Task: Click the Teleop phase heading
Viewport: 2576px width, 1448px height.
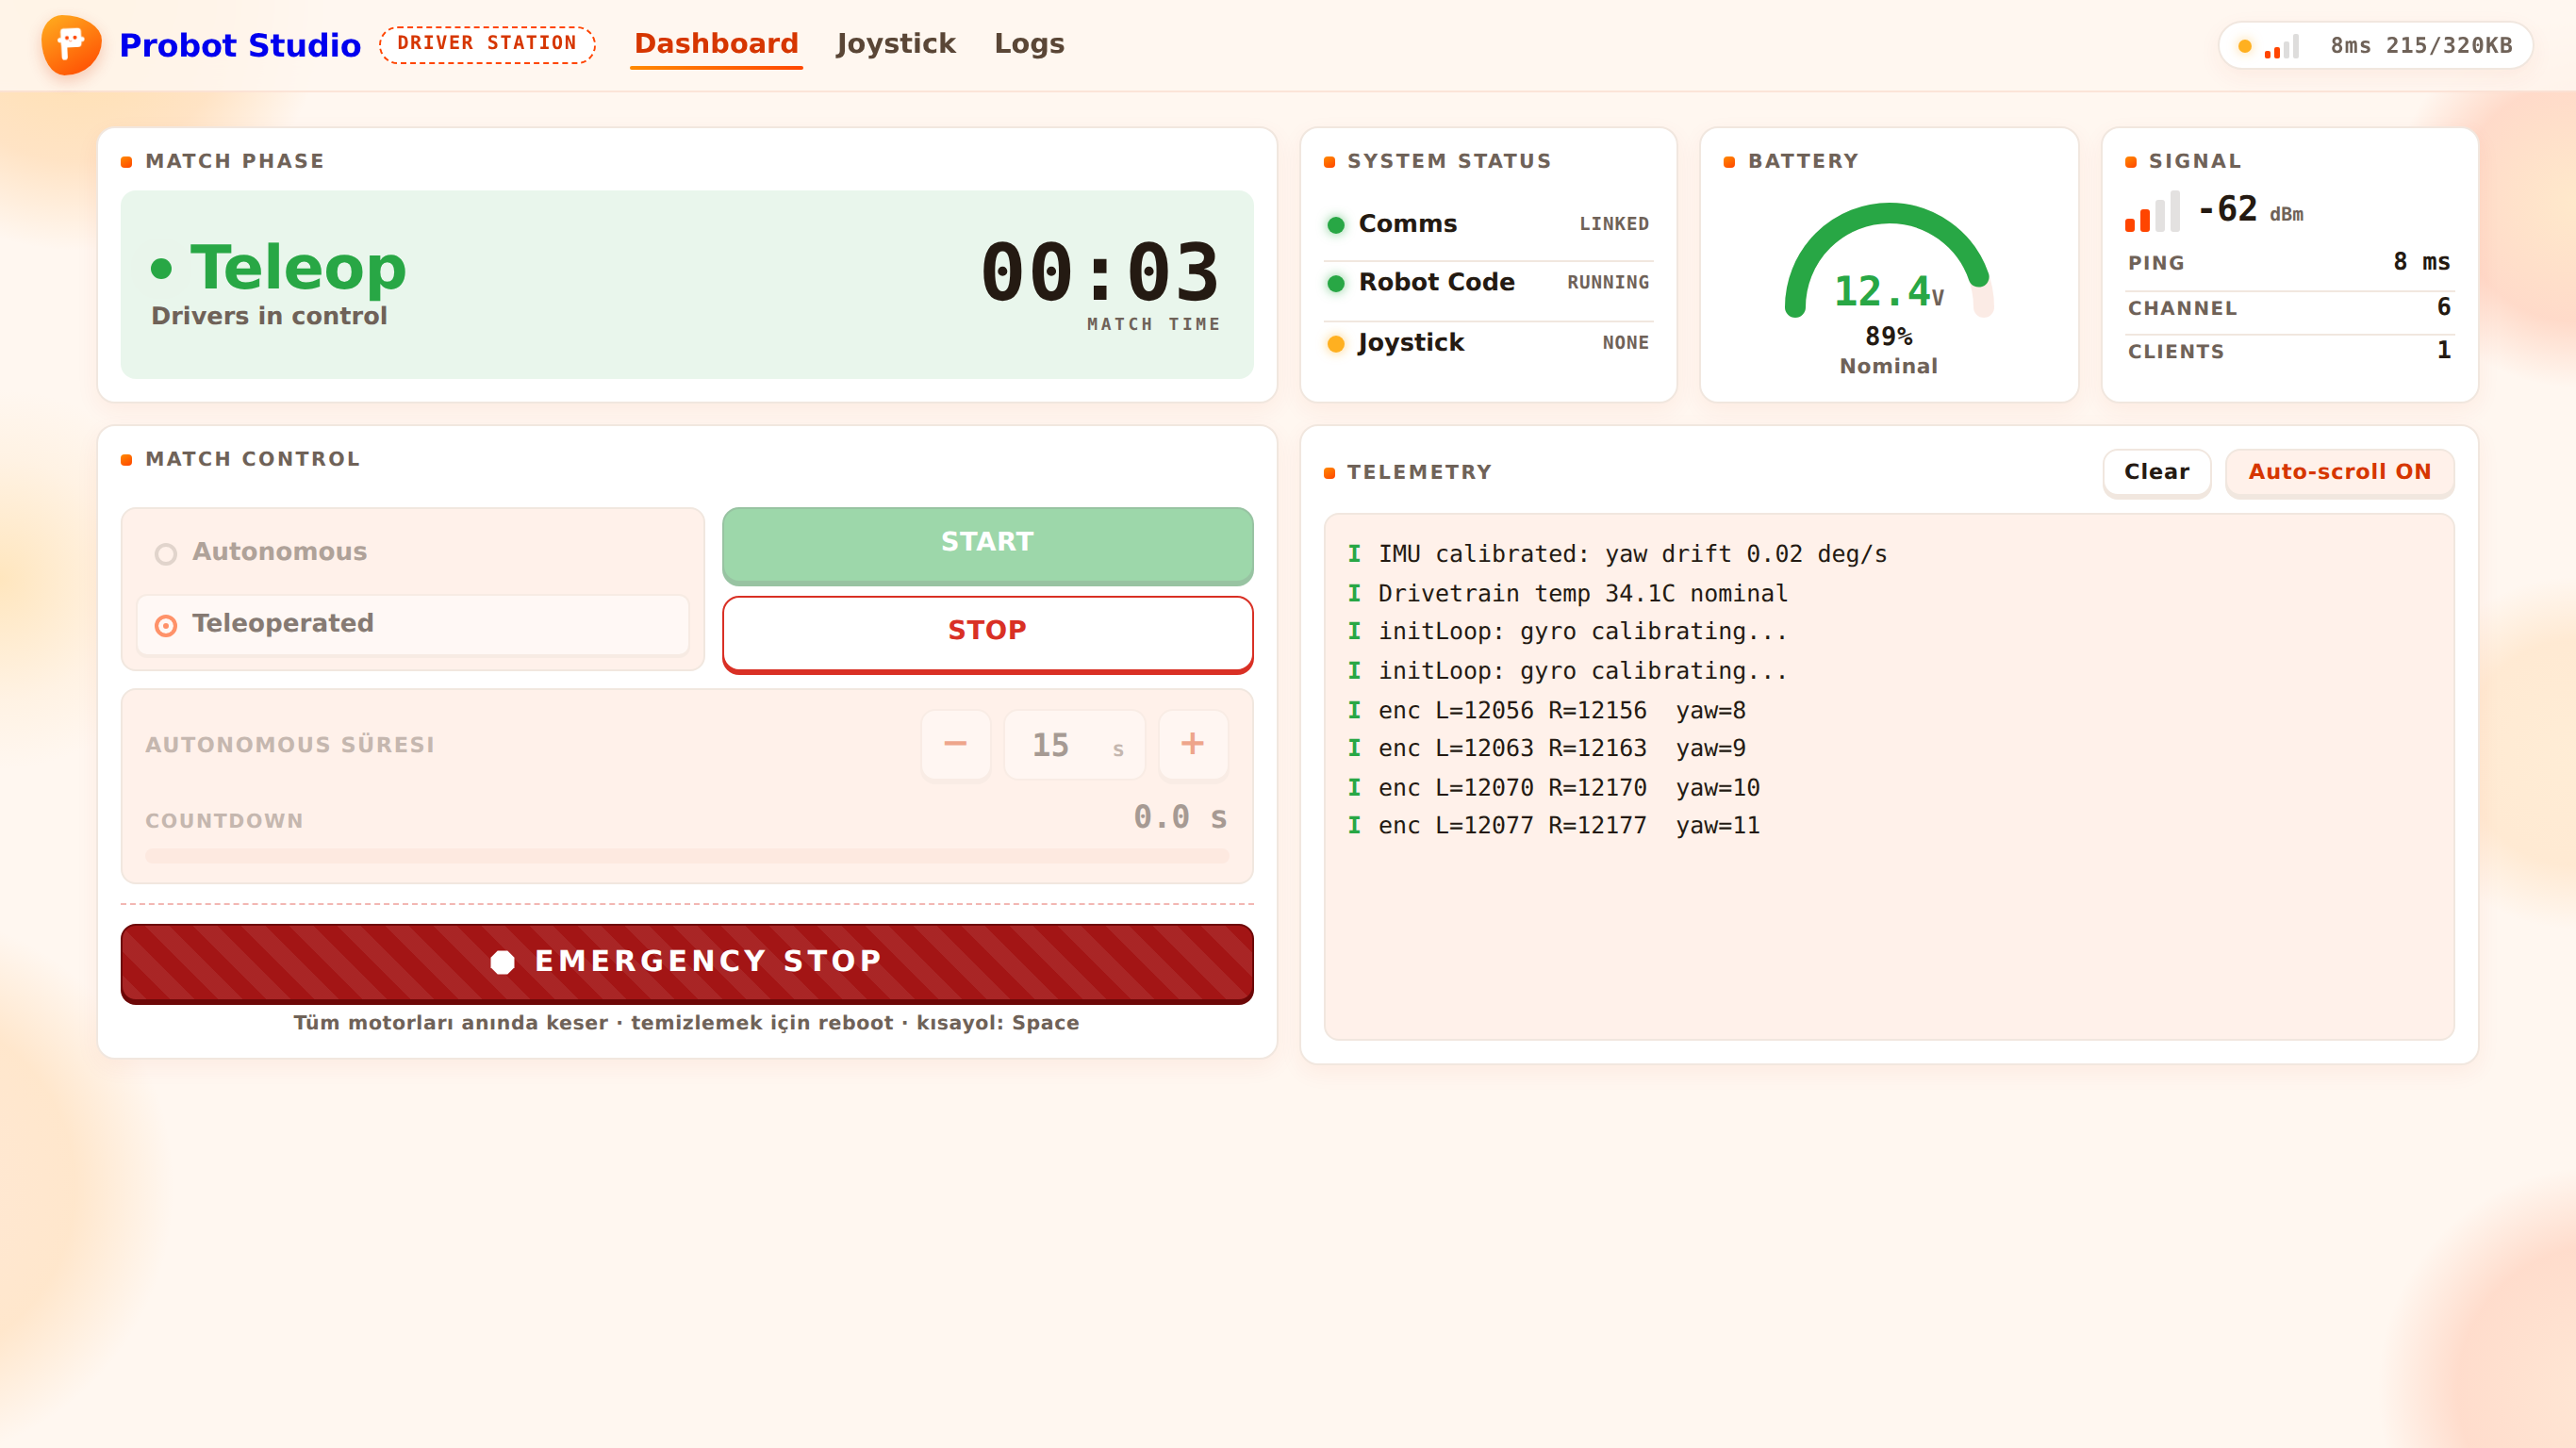Action: pos(298,268)
